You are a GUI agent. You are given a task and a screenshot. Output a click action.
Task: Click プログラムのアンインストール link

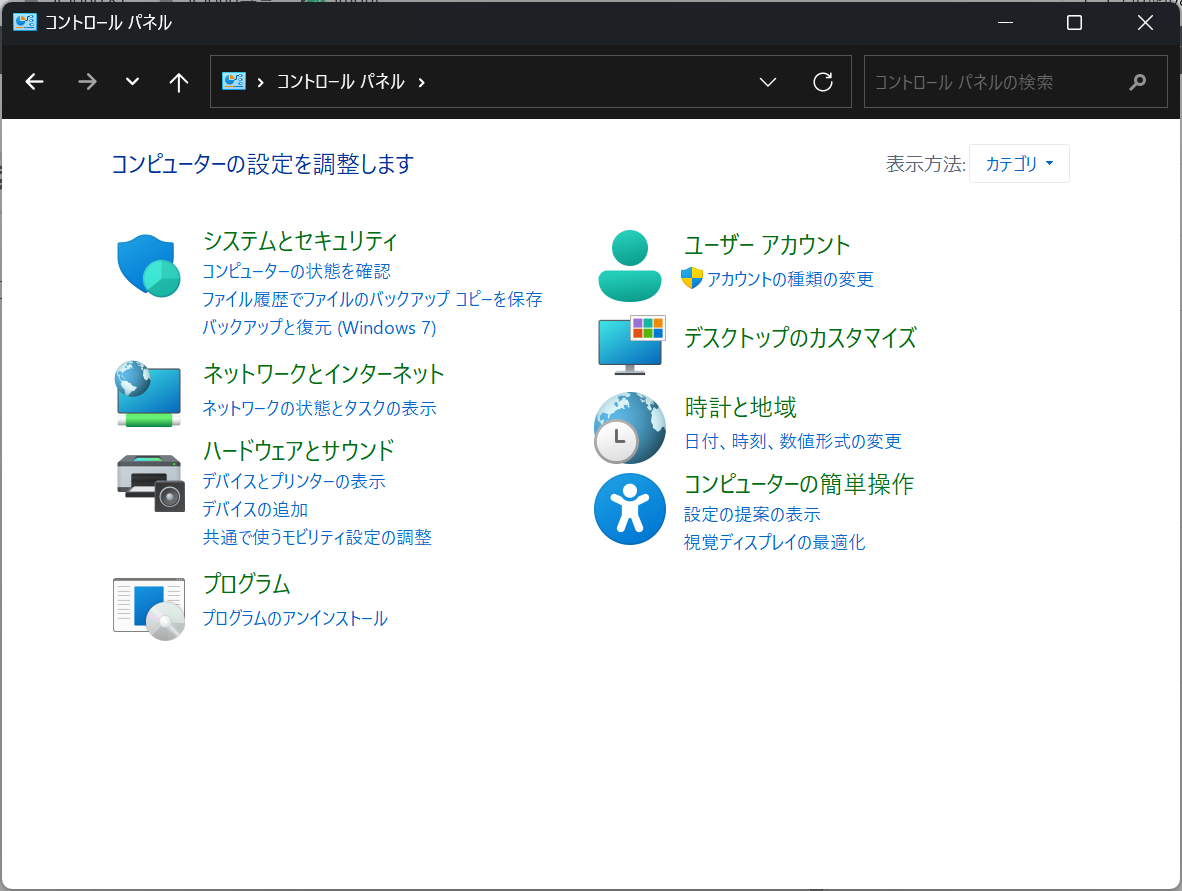point(297,618)
